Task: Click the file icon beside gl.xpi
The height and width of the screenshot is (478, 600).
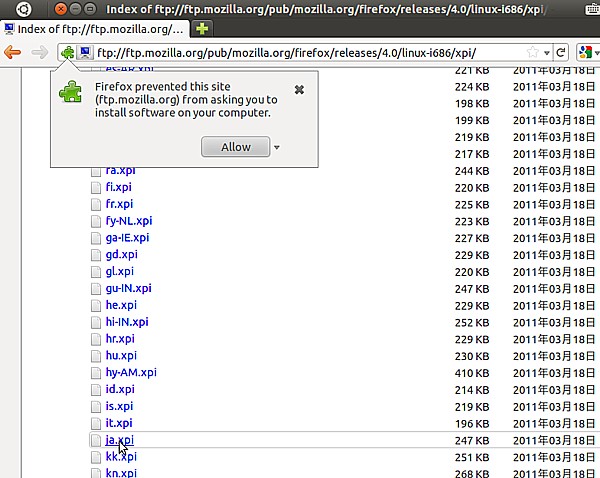Action: pyautogui.click(x=96, y=272)
